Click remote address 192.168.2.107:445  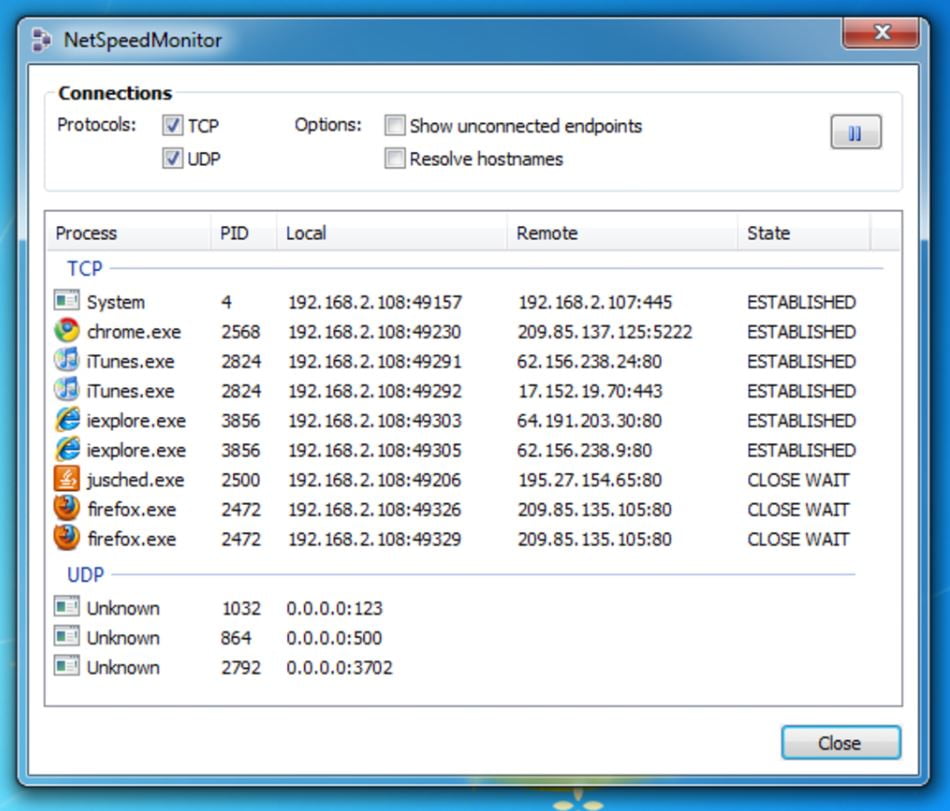tap(595, 302)
